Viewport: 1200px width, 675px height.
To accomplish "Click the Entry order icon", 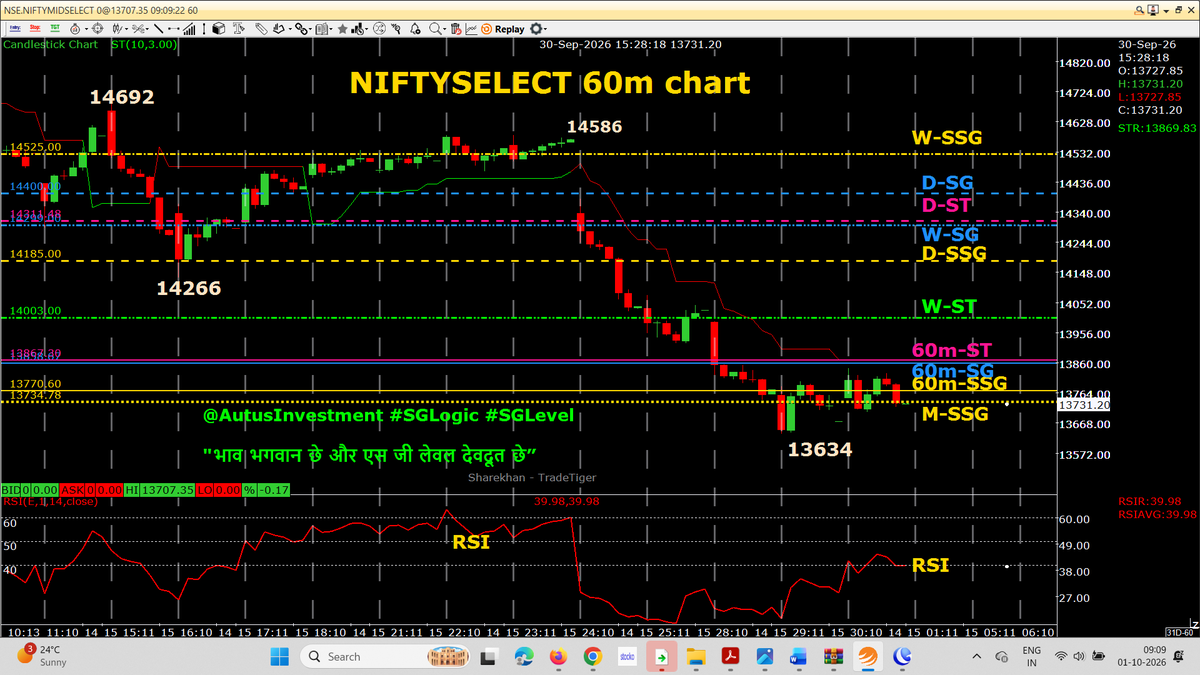I will point(15,29).
